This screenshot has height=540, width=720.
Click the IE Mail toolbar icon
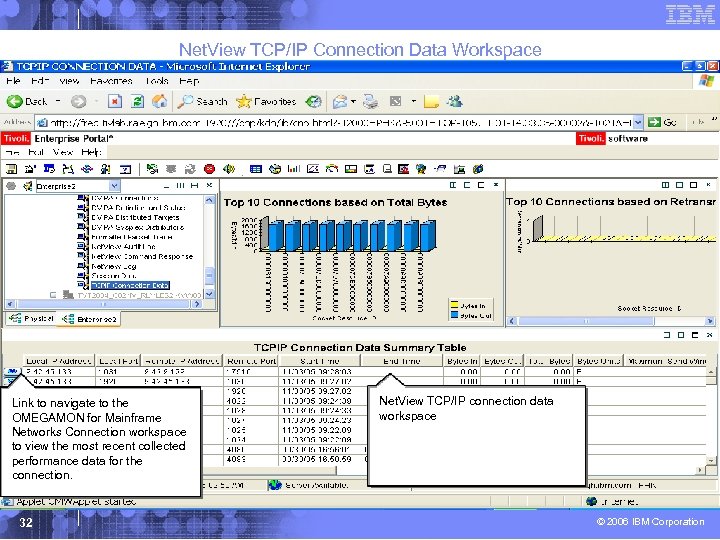[x=340, y=101]
